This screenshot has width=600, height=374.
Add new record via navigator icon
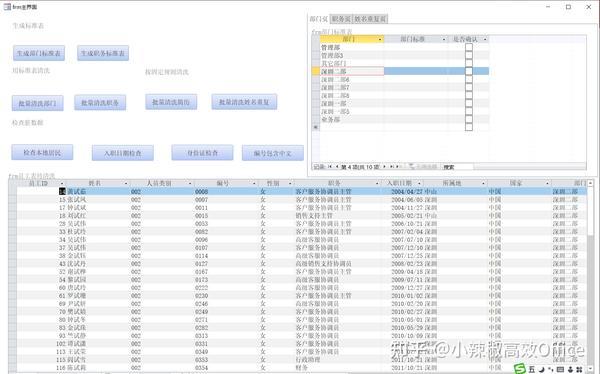[x=397, y=167]
